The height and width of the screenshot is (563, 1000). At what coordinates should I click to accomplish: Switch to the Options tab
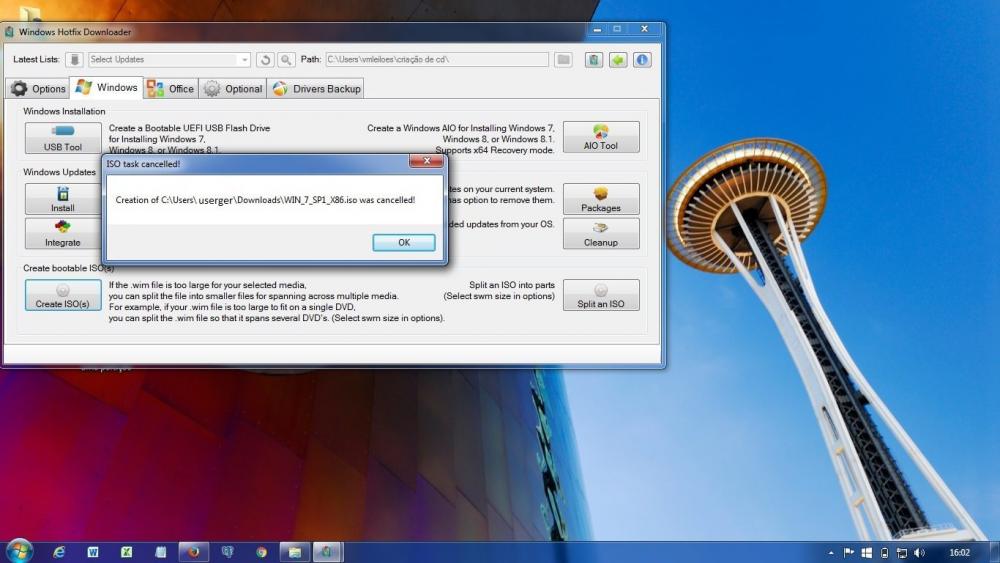click(38, 89)
